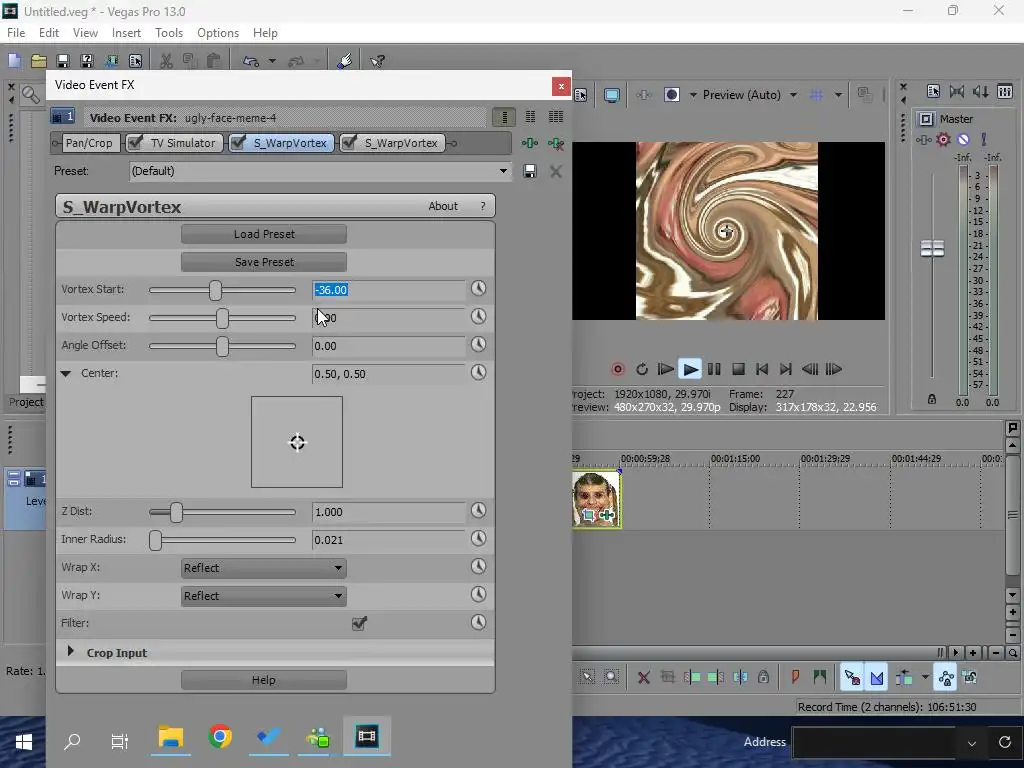Screen dimensions: 1024x768
Task: Open the File menu
Action: (16, 33)
